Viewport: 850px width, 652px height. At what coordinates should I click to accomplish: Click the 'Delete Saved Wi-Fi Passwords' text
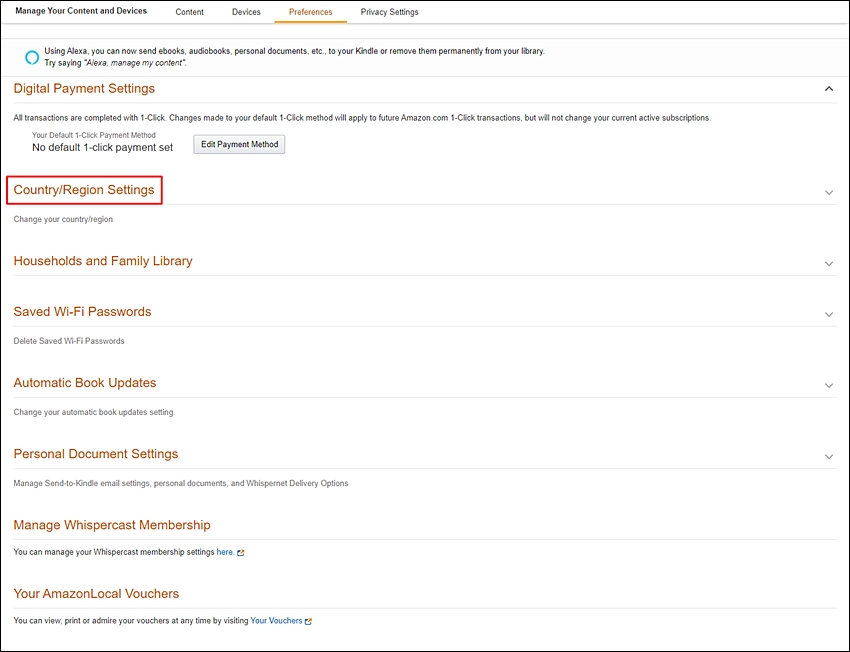click(x=69, y=341)
